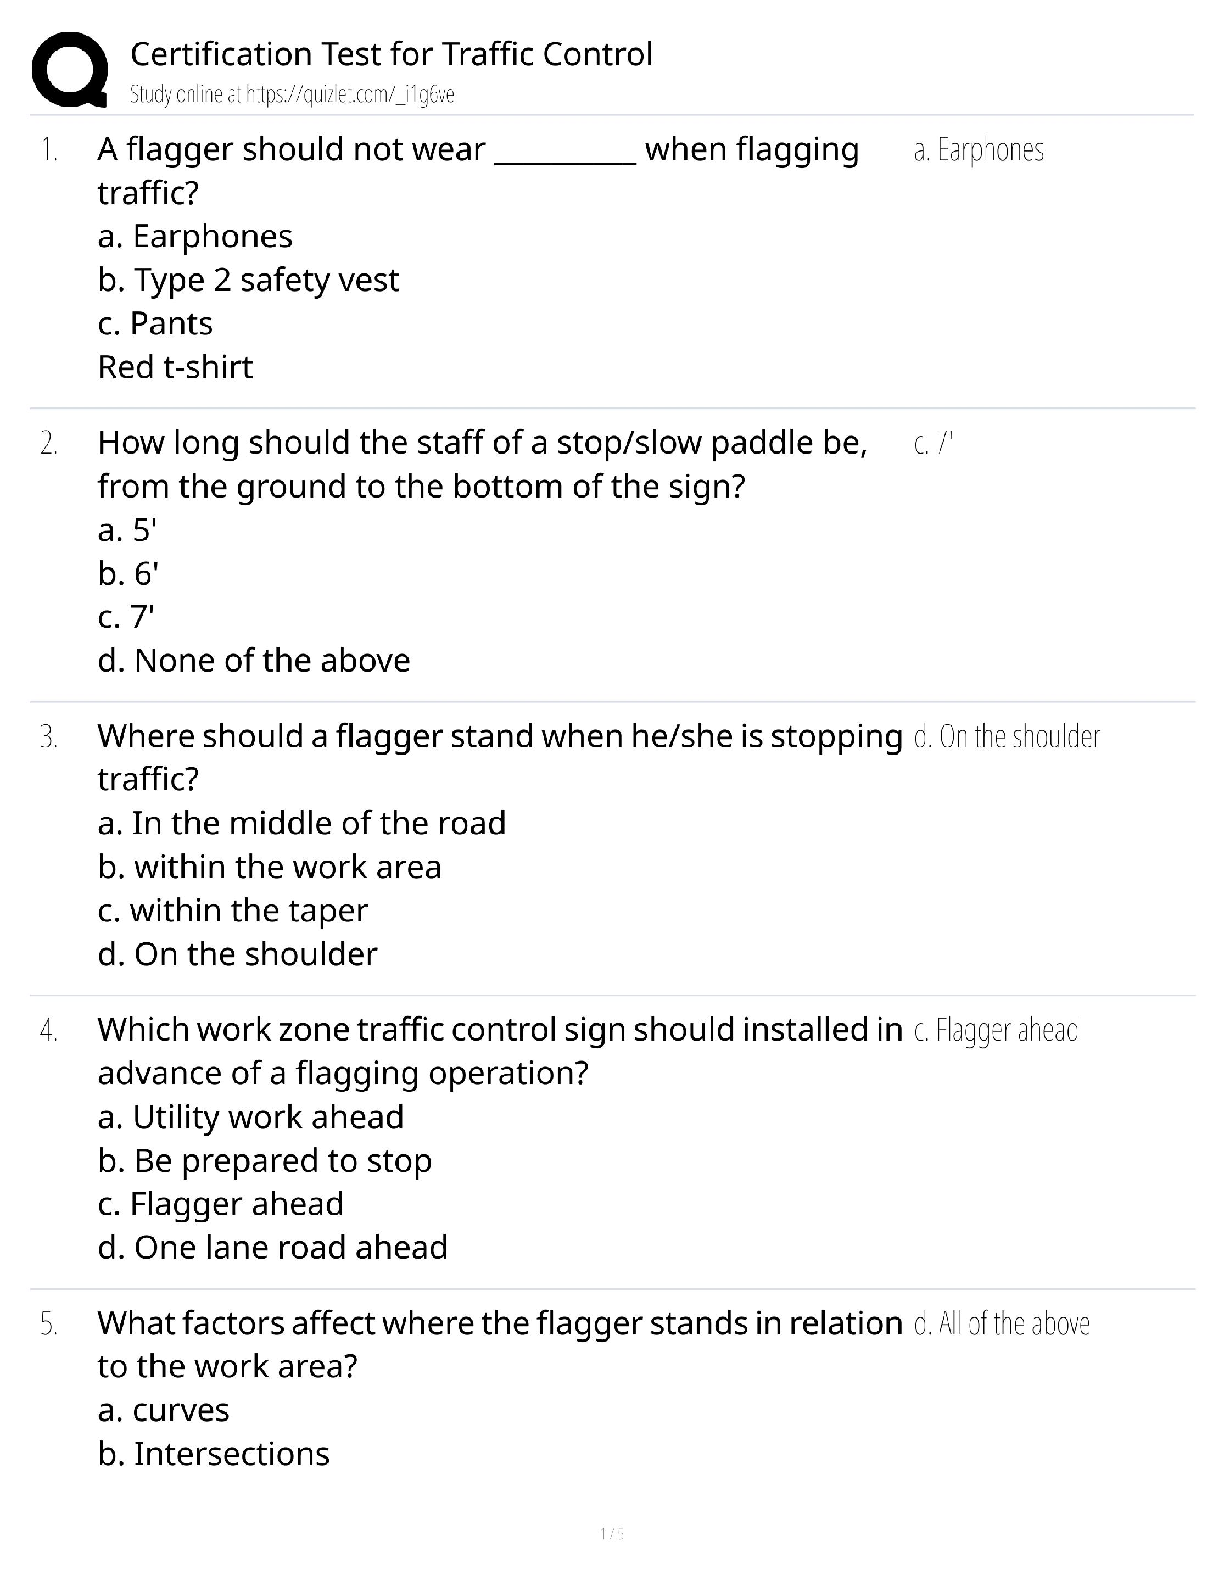Select a. In the middle of the road
This screenshot has width=1224, height=1584.
click(302, 823)
